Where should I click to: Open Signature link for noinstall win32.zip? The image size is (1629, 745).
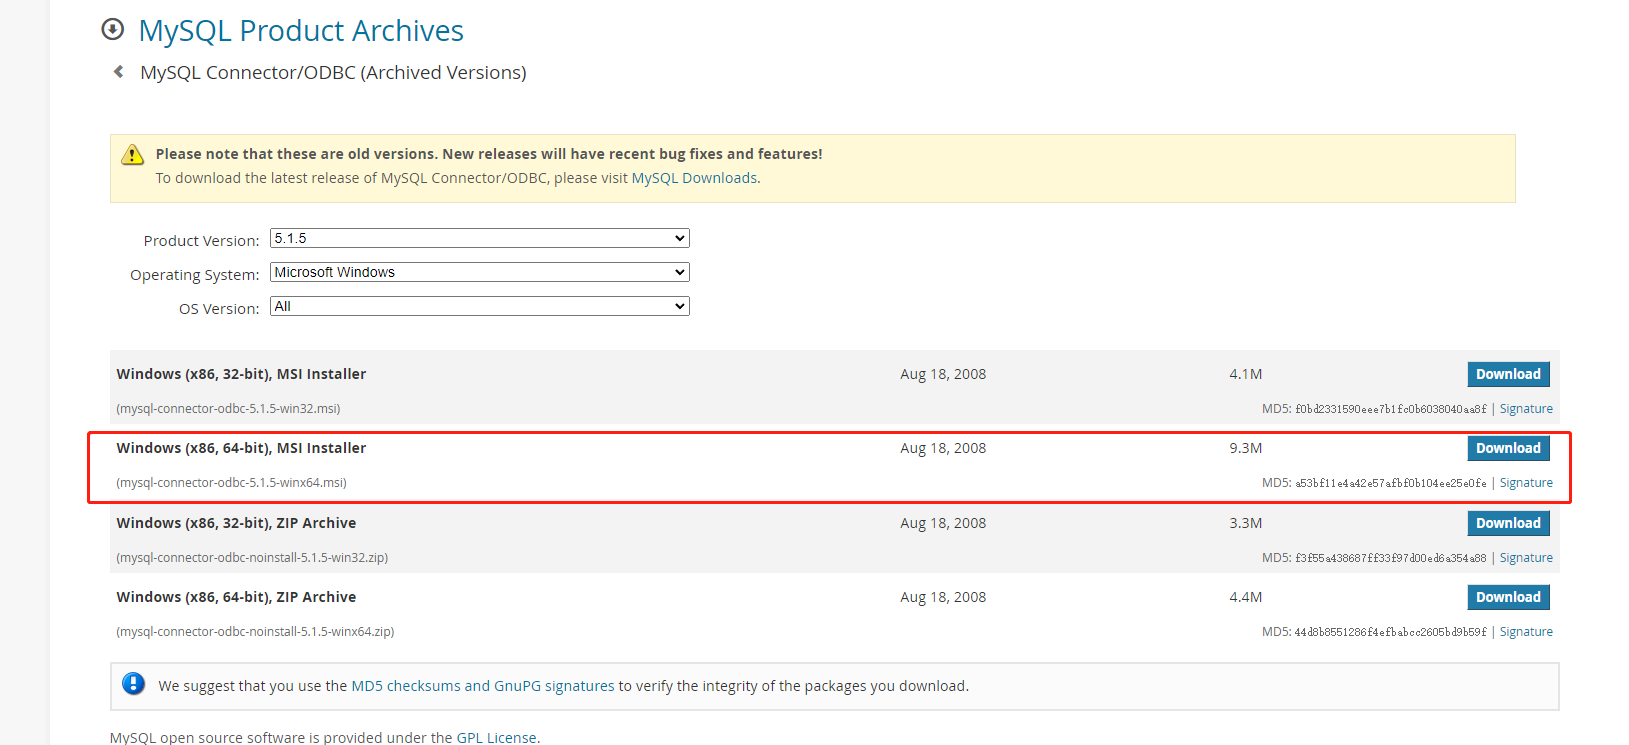(1526, 558)
